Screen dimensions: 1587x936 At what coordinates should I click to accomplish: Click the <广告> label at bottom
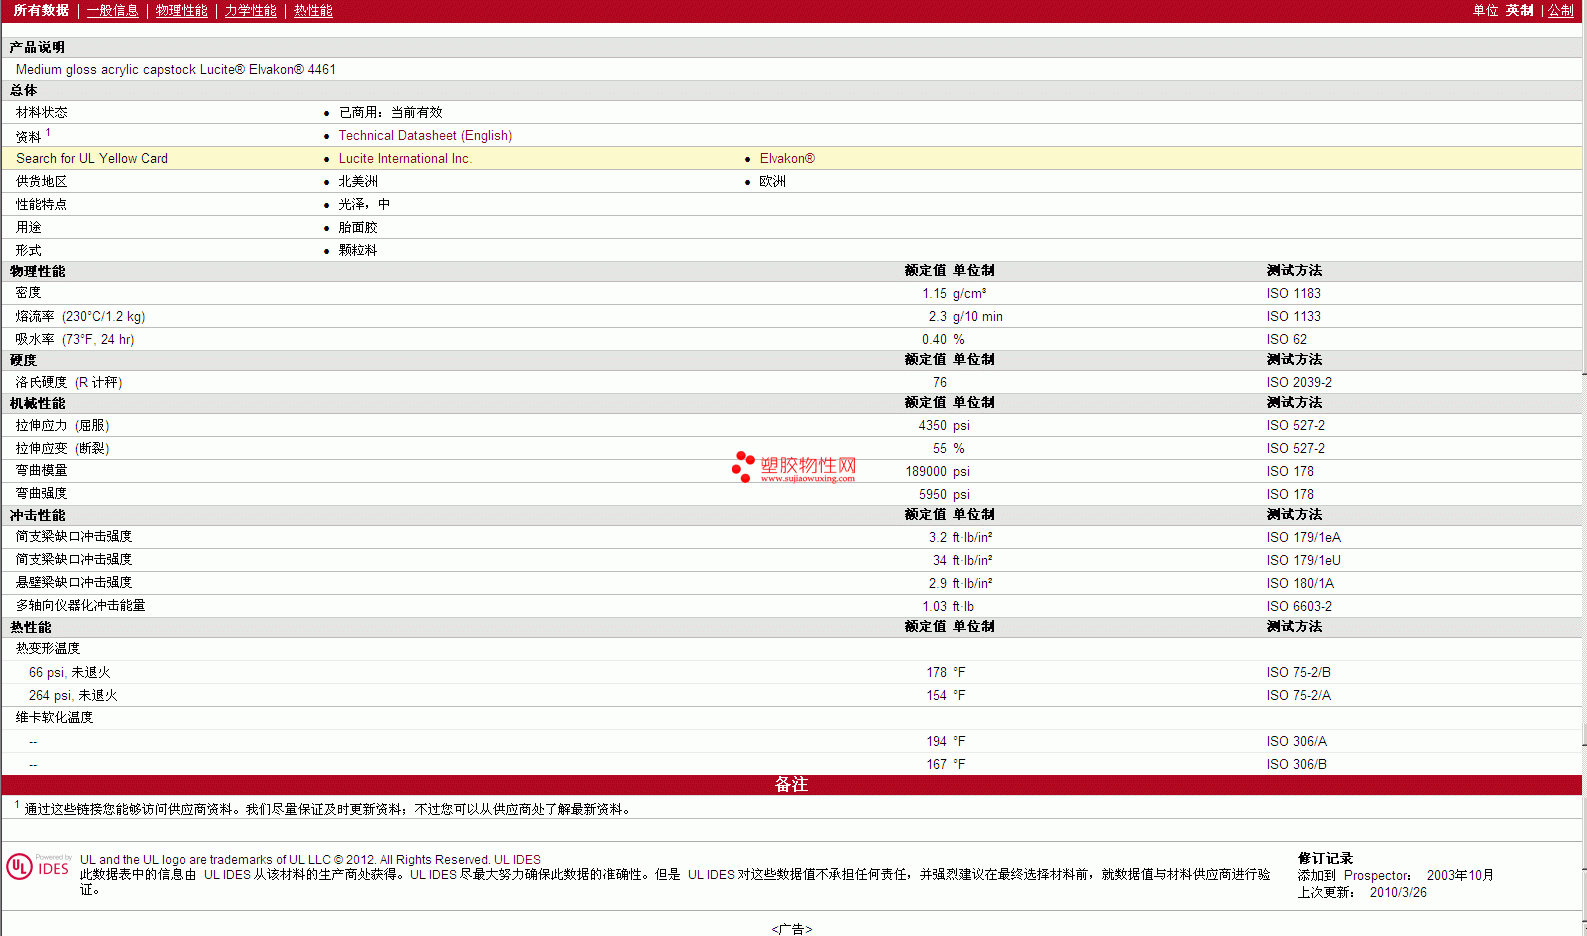coord(792,929)
